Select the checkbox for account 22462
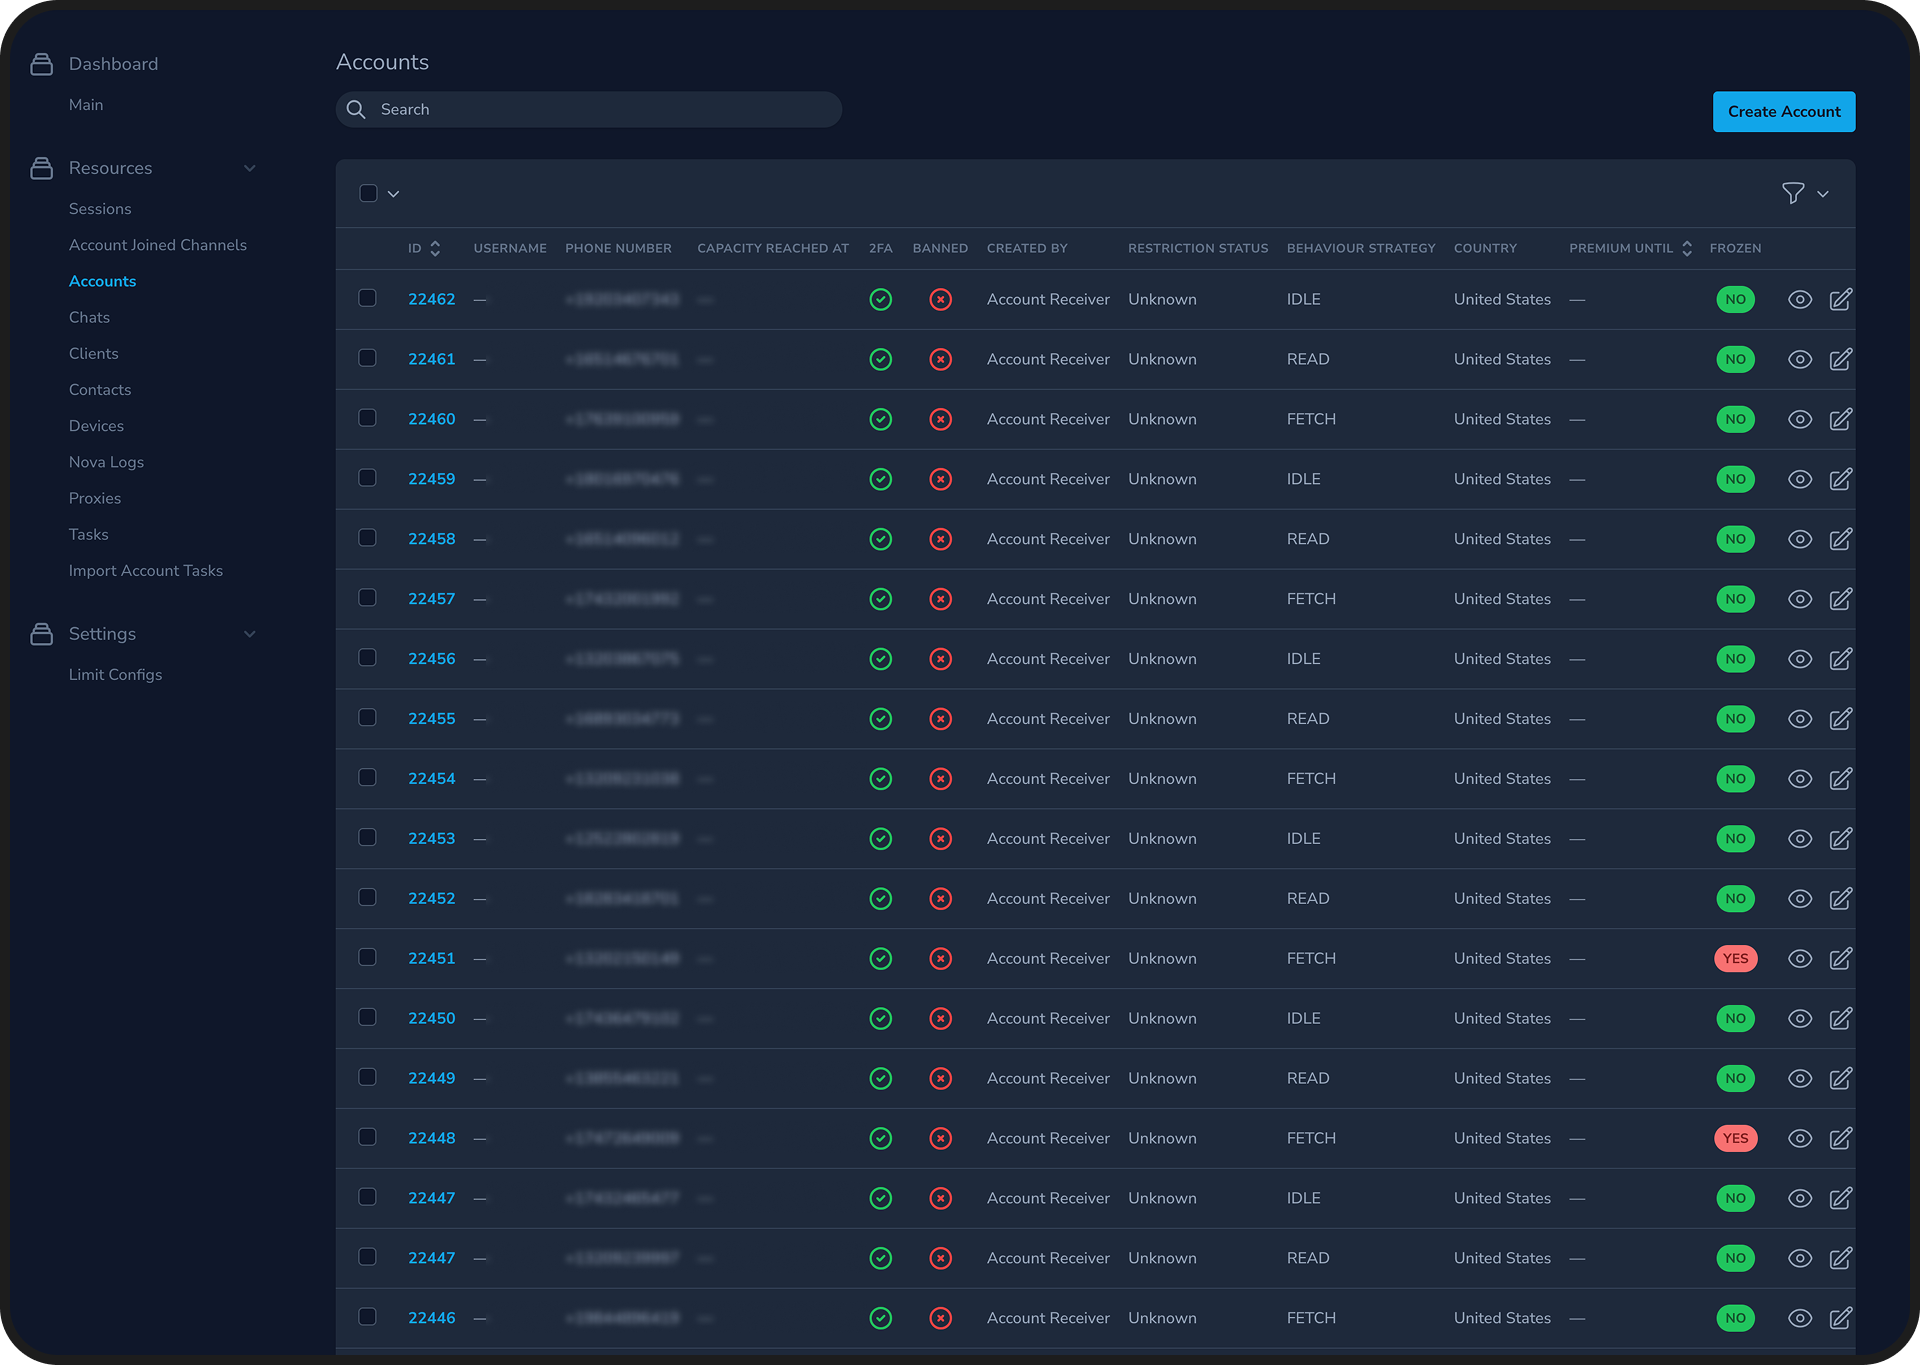1920x1365 pixels. (367, 298)
